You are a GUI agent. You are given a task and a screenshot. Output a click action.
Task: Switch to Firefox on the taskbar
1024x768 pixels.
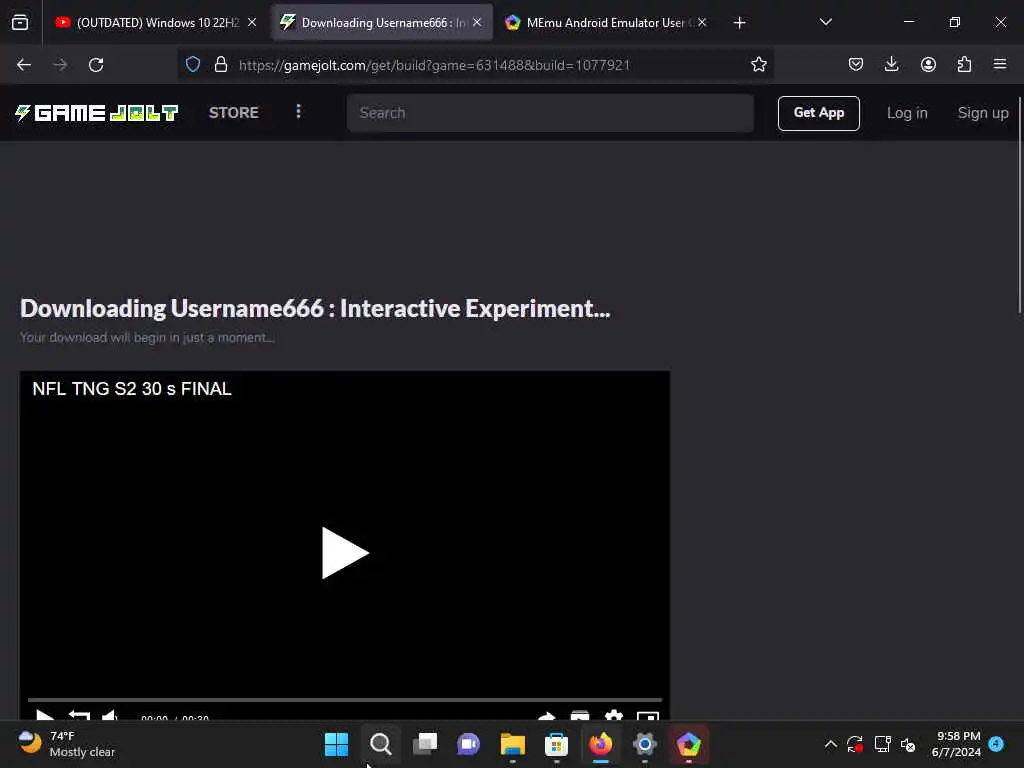600,744
